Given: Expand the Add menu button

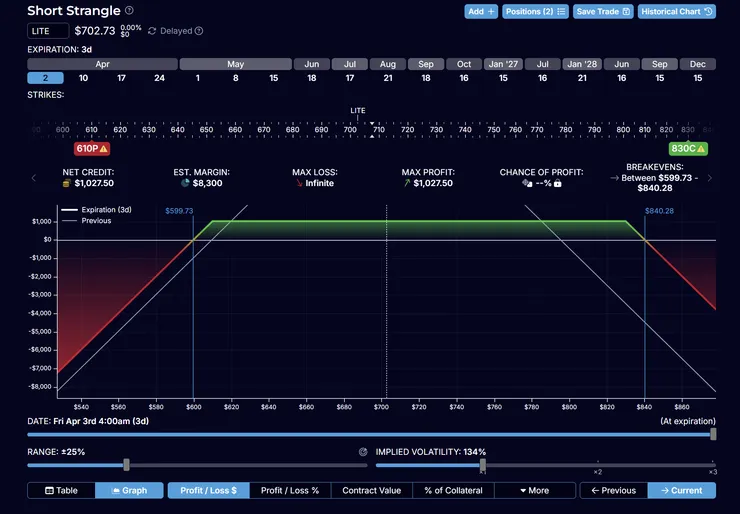Looking at the screenshot, I should tap(481, 12).
